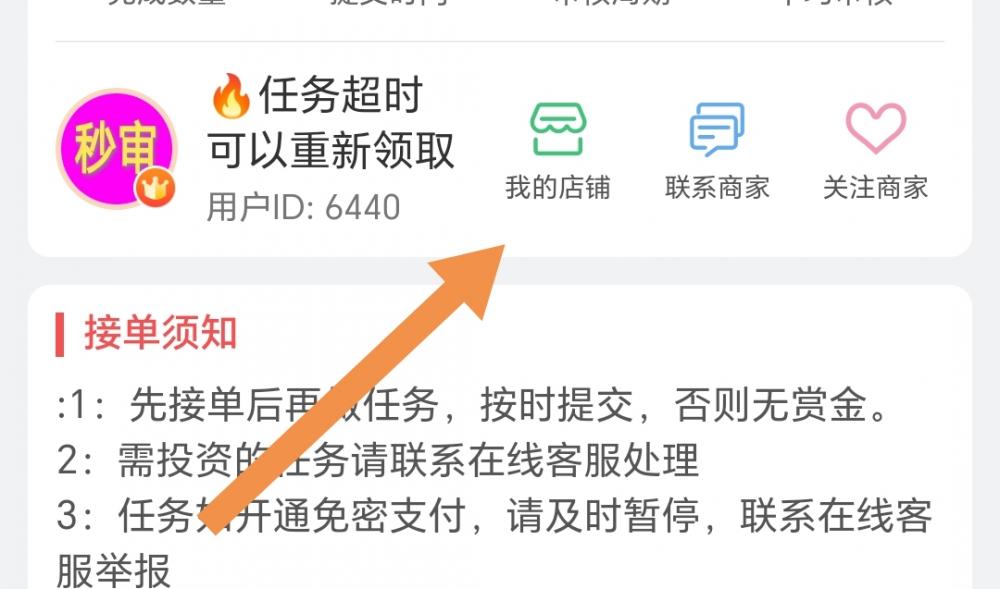Screen dimensions: 1000x589
Task: Select the 关注商家 text label
Action: click(876, 188)
